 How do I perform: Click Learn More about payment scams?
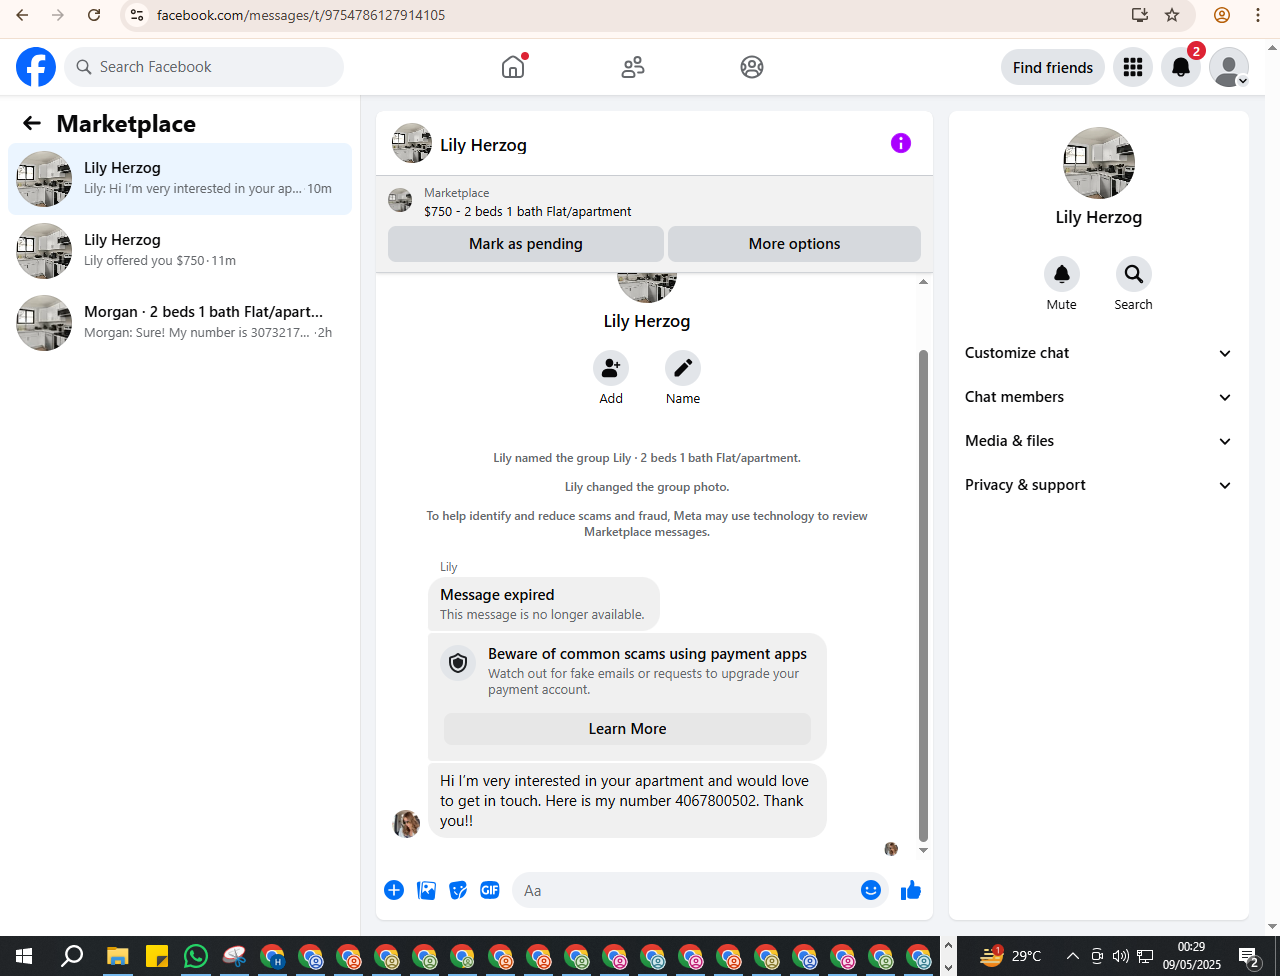pos(627,729)
